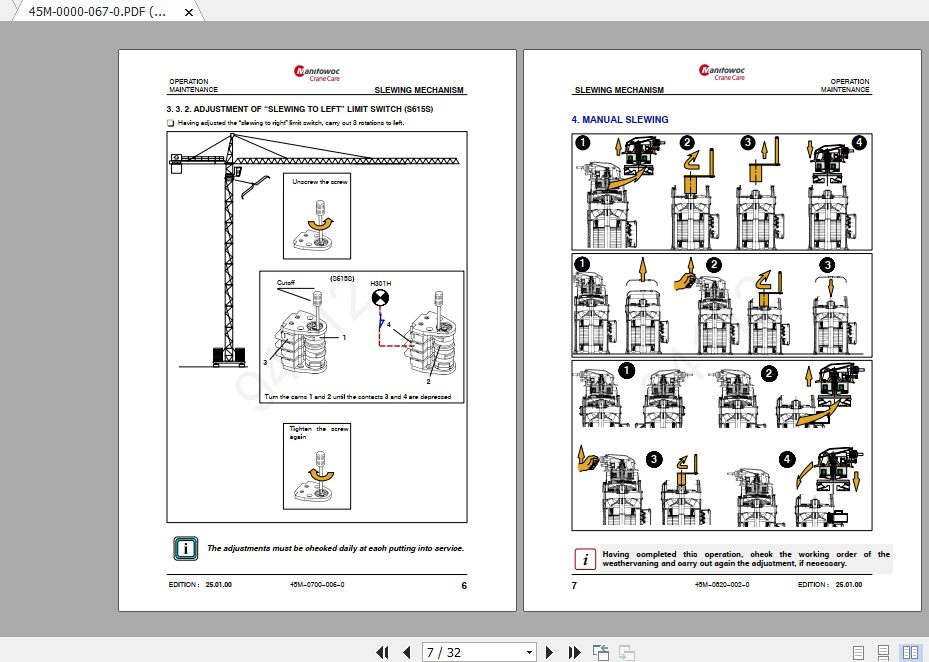Return to the previous view
The height and width of the screenshot is (662, 929).
(600, 652)
